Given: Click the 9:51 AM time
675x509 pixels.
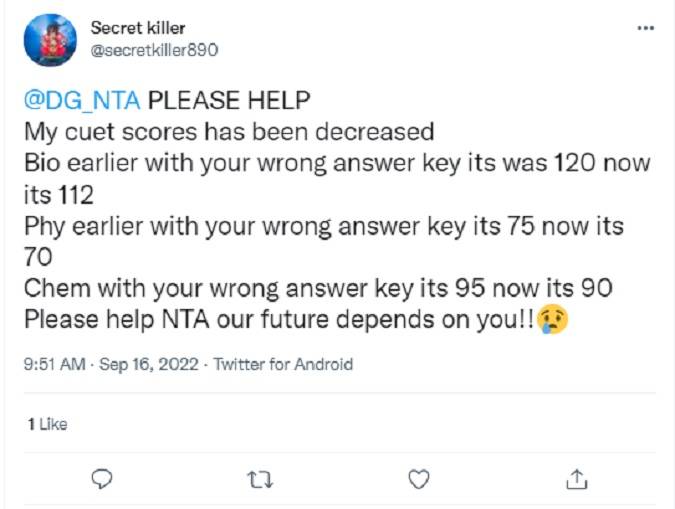Looking at the screenshot, I should [x=53, y=365].
